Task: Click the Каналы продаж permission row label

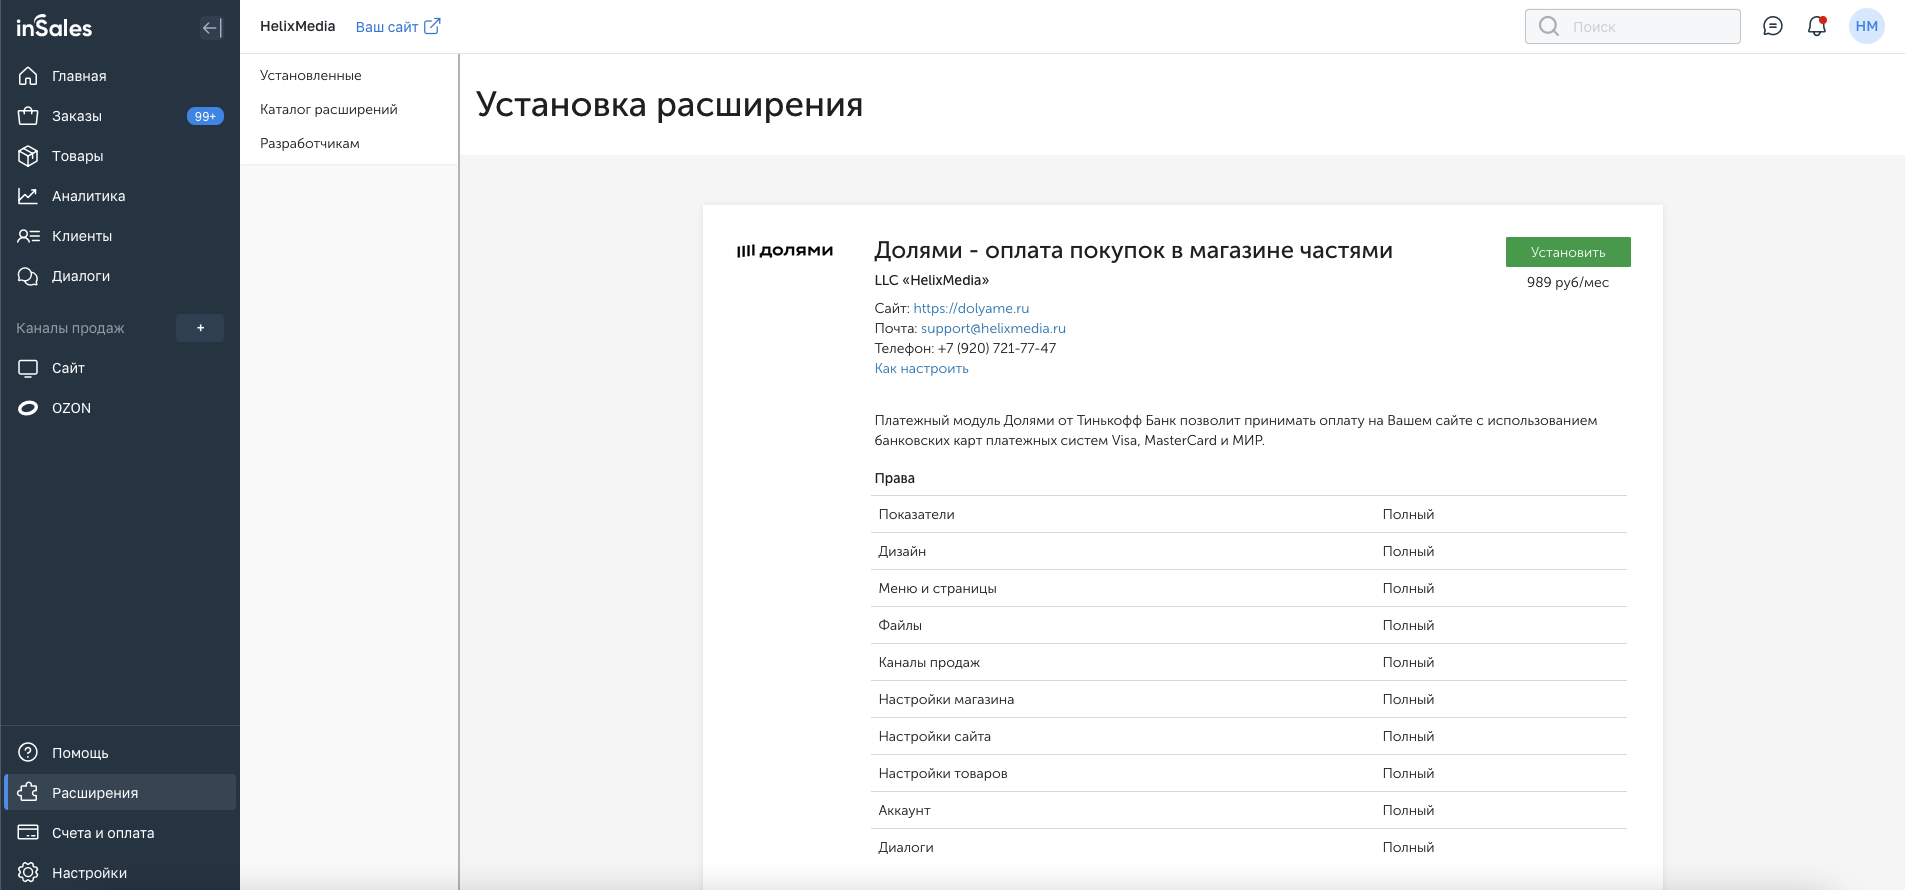Action: [929, 662]
